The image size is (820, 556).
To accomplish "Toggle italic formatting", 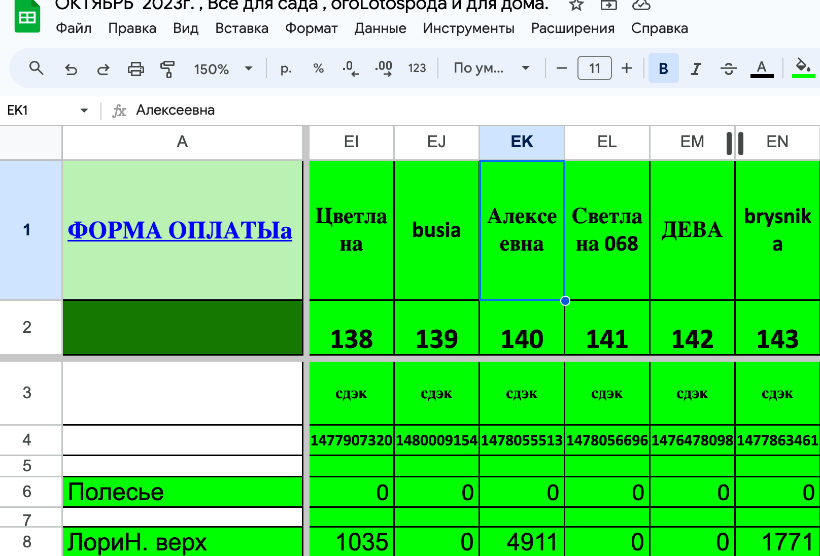I will [x=695, y=69].
